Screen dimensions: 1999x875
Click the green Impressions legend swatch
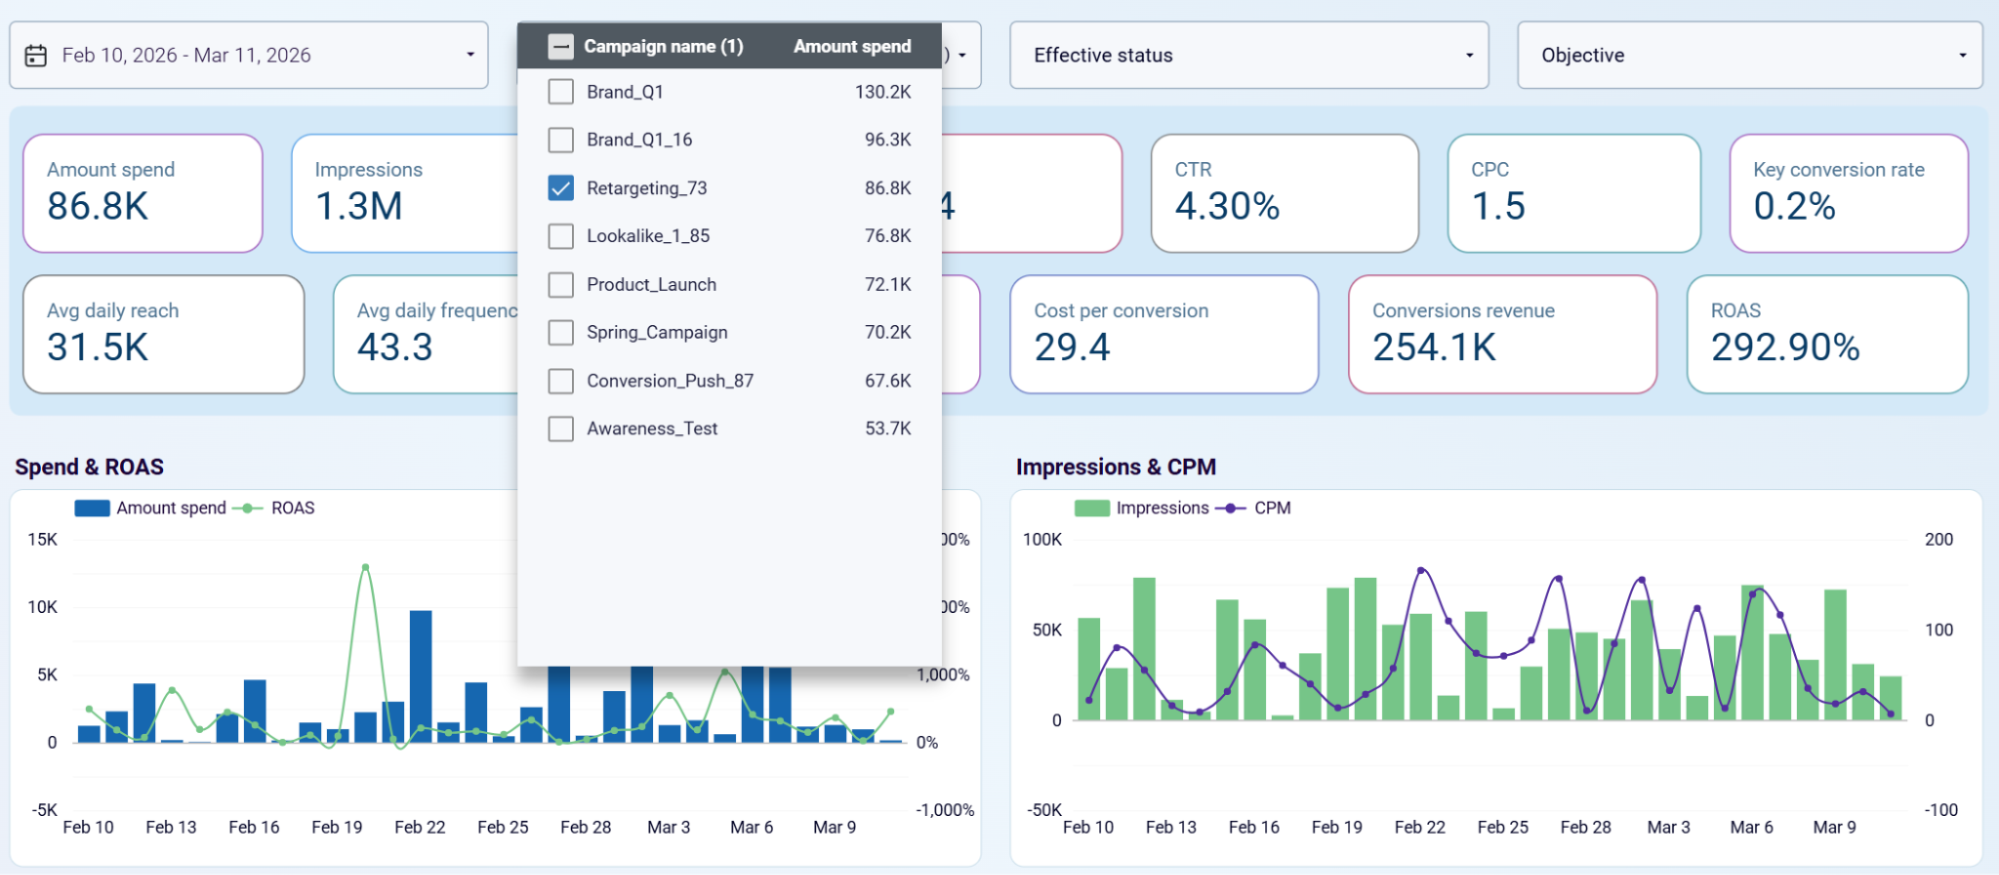point(1092,508)
